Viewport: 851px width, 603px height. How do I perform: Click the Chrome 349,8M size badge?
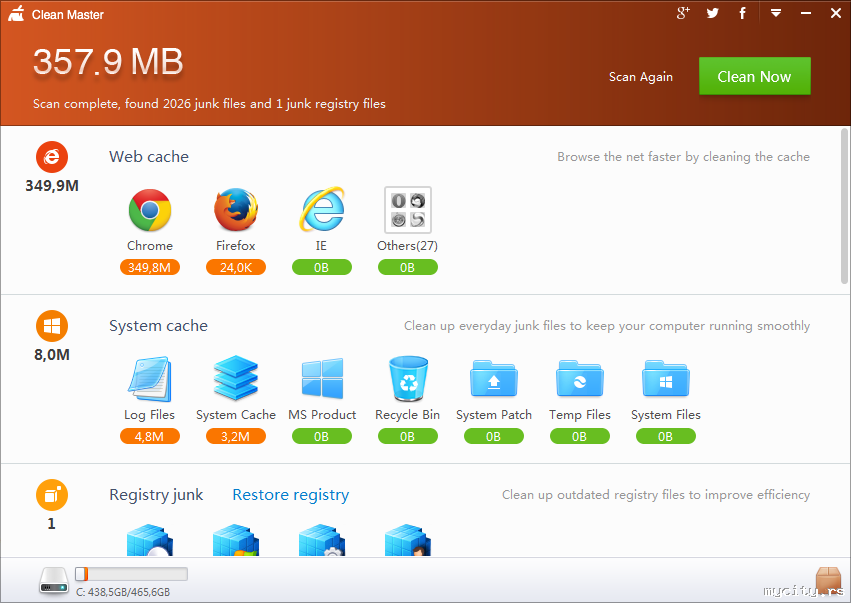point(150,267)
